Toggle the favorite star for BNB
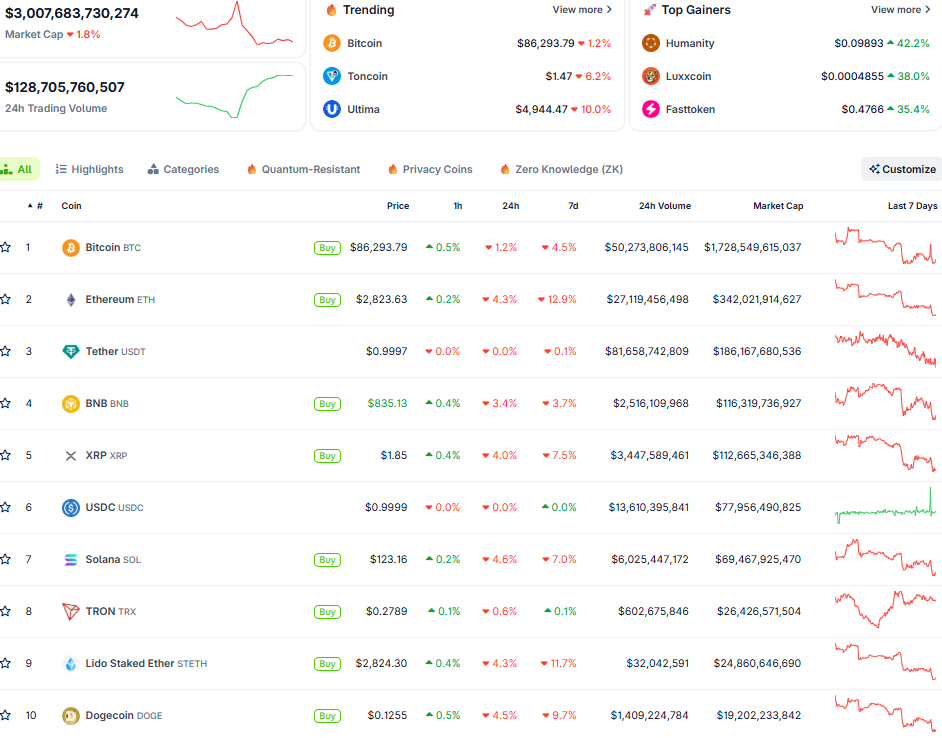 coord(6,404)
